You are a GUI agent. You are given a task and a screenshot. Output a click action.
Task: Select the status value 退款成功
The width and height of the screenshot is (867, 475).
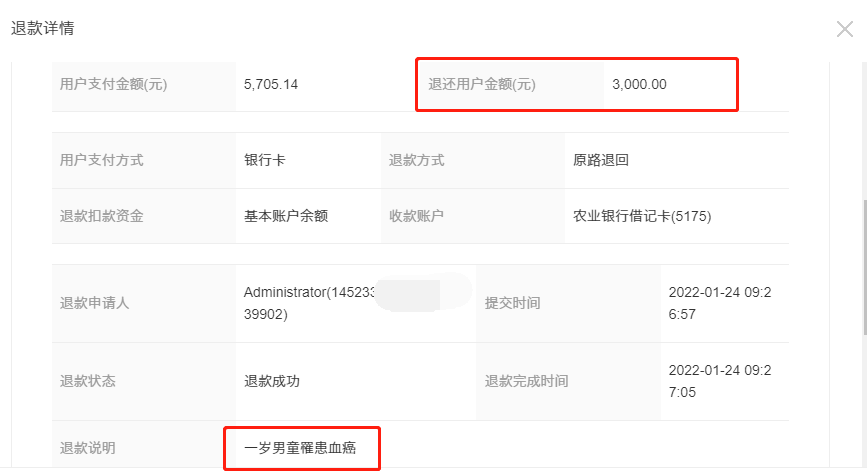(x=272, y=382)
